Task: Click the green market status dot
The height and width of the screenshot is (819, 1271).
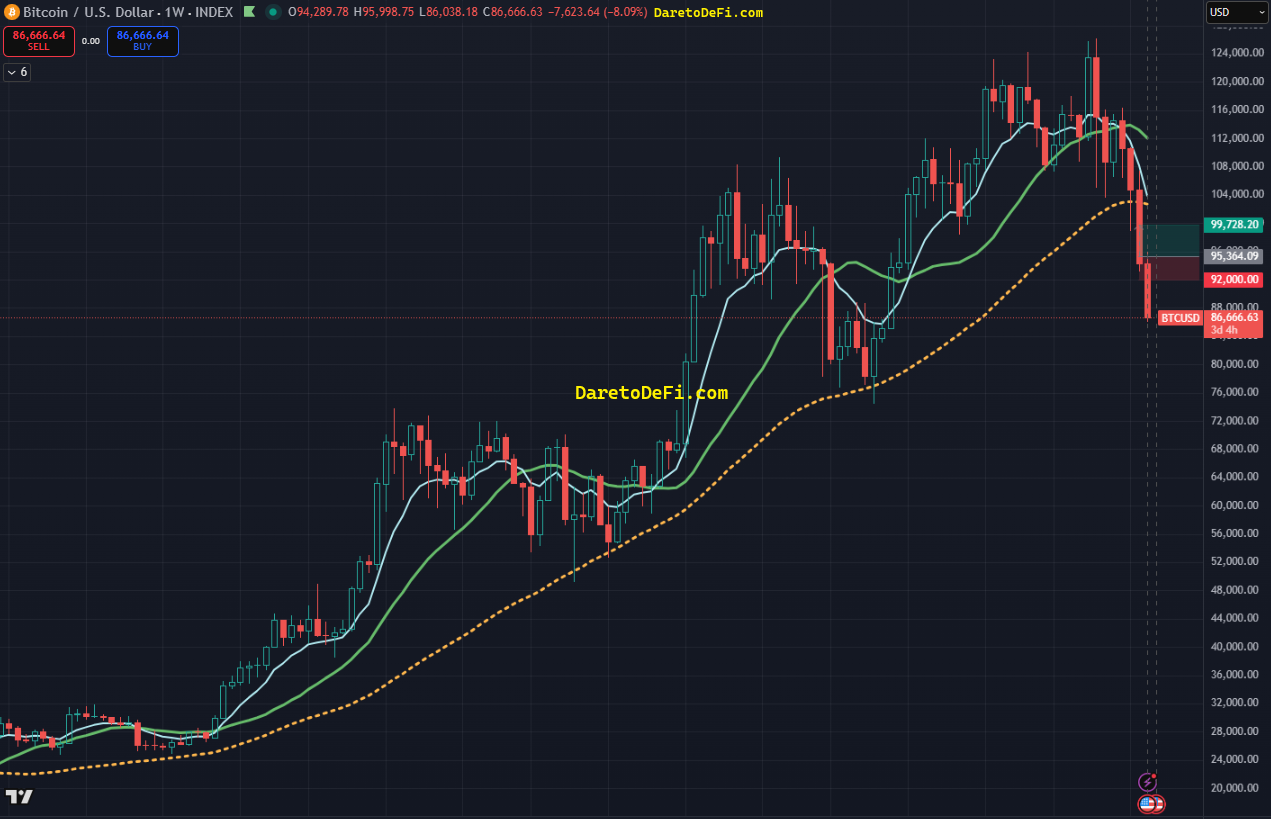Action: (272, 12)
